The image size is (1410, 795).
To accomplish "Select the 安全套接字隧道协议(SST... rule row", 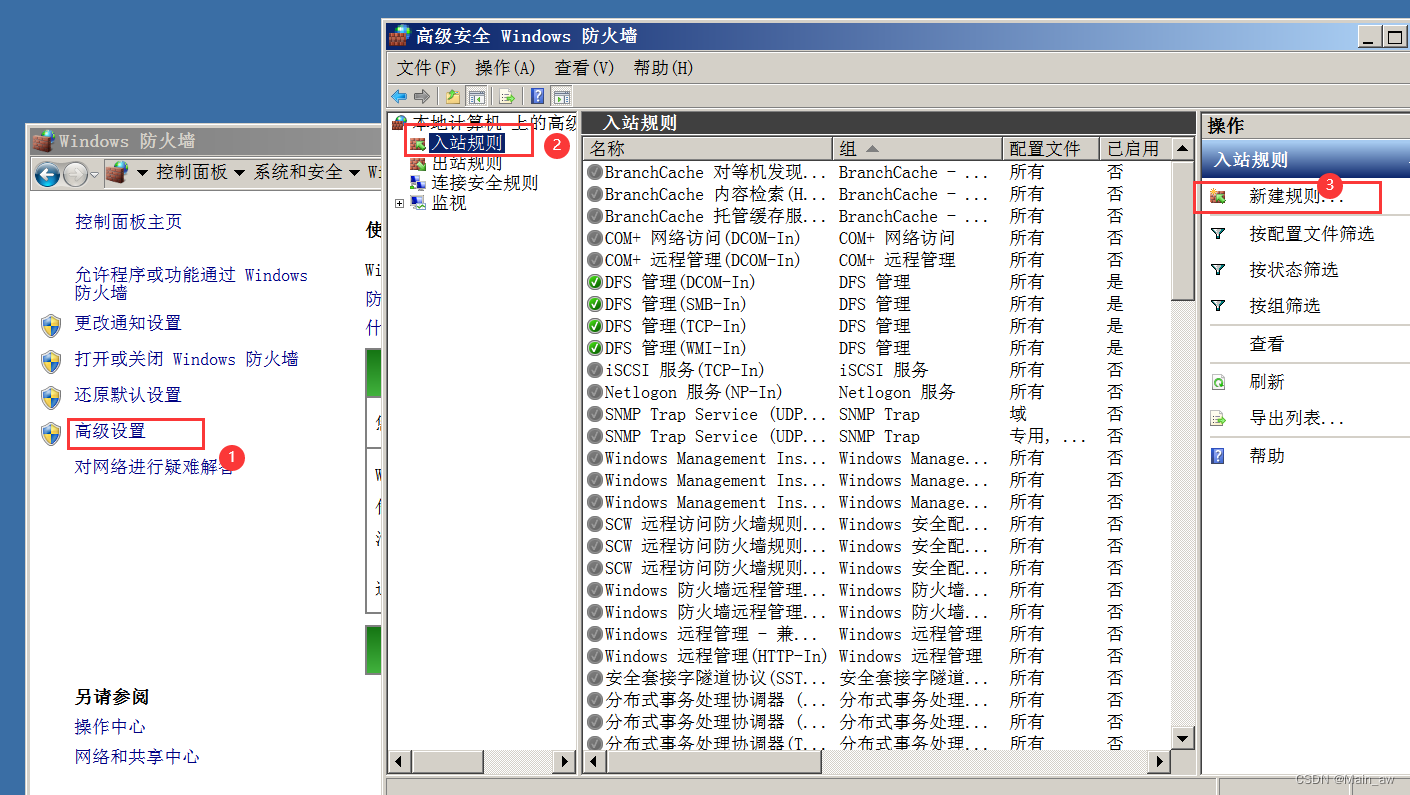I will (x=878, y=678).
